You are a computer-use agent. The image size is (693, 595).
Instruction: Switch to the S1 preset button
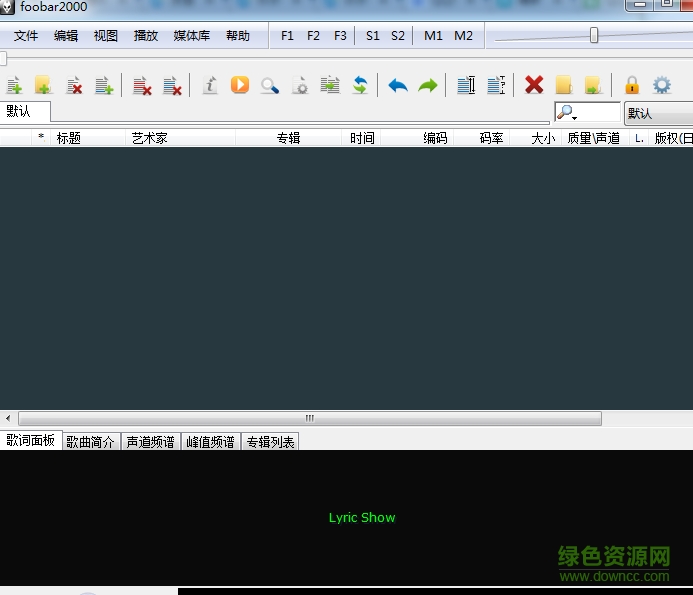(x=372, y=36)
